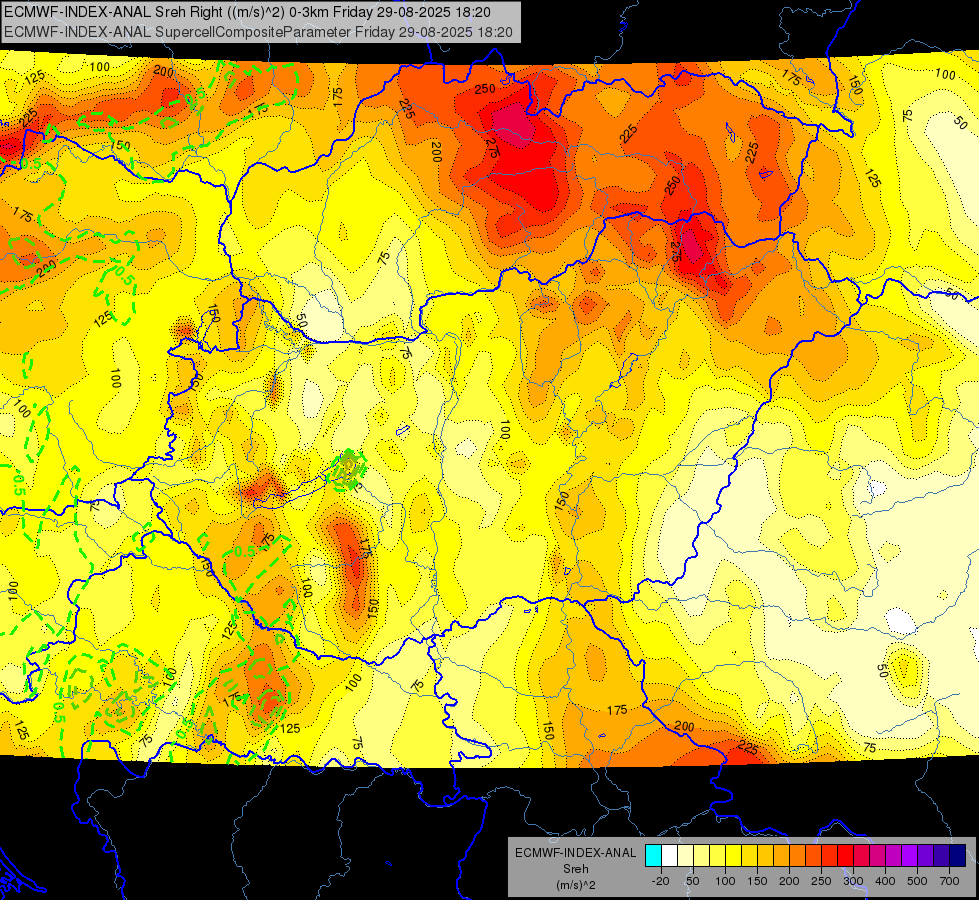Image resolution: width=979 pixels, height=900 pixels.
Task: Click the legend's (m/s)^2 unit label
Action: tap(576, 885)
